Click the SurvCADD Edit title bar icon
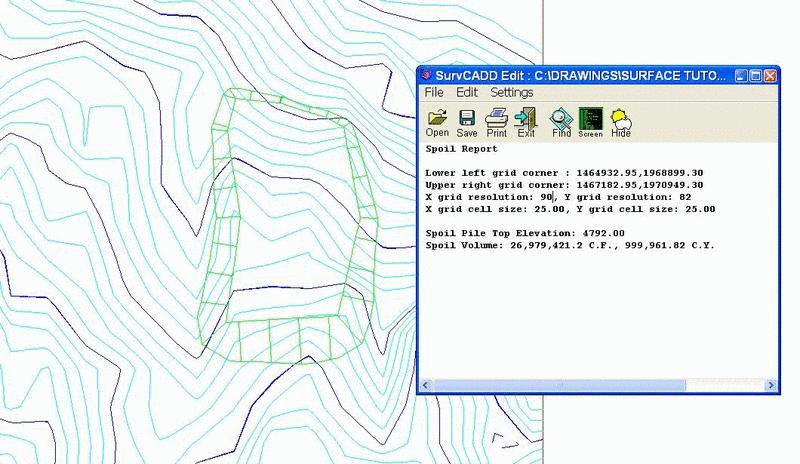This screenshot has width=800, height=464. pyautogui.click(x=426, y=76)
